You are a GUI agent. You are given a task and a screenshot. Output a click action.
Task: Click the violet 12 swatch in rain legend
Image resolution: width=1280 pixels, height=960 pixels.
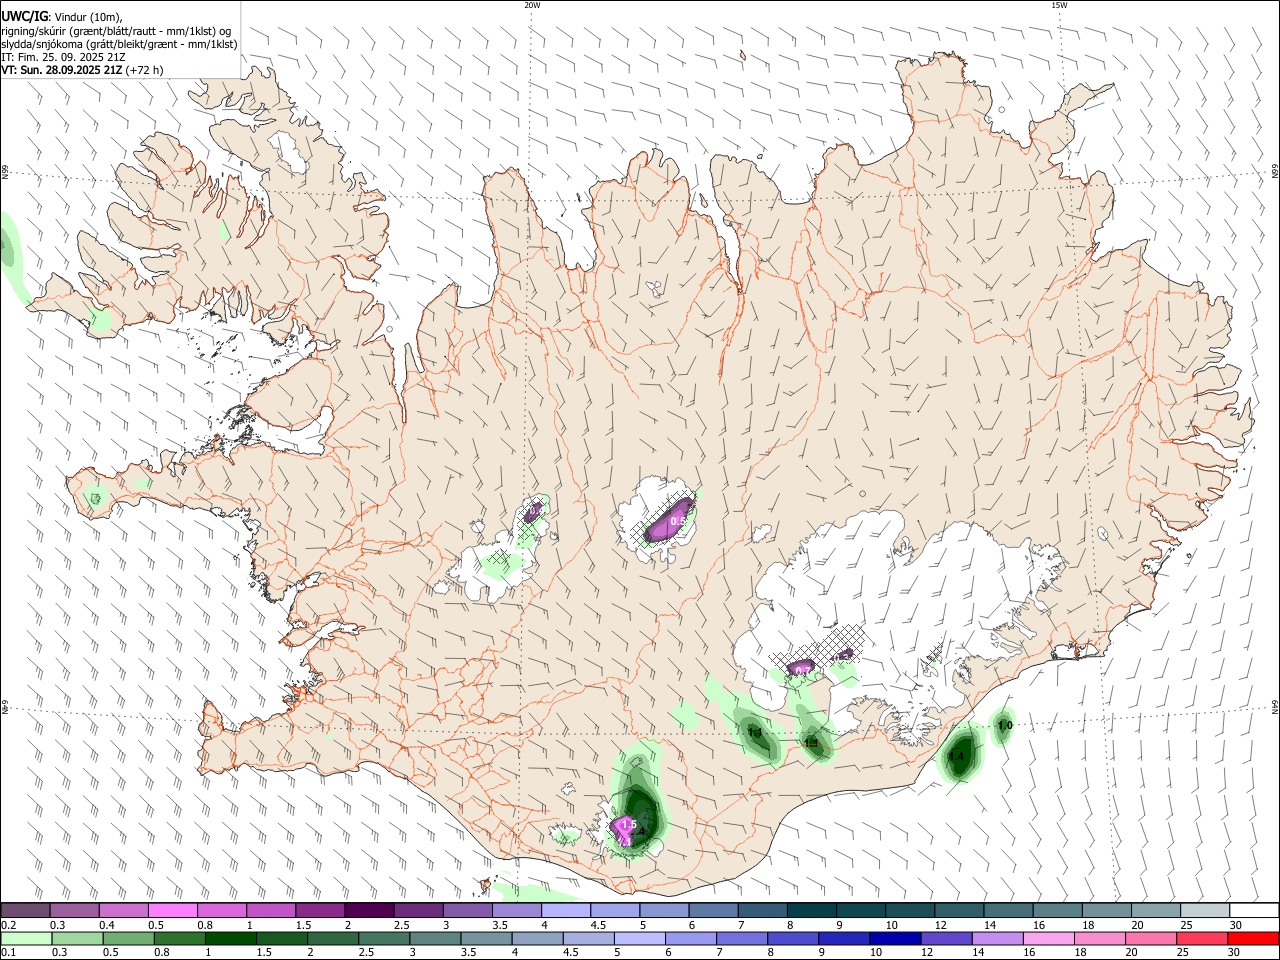[x=946, y=938]
